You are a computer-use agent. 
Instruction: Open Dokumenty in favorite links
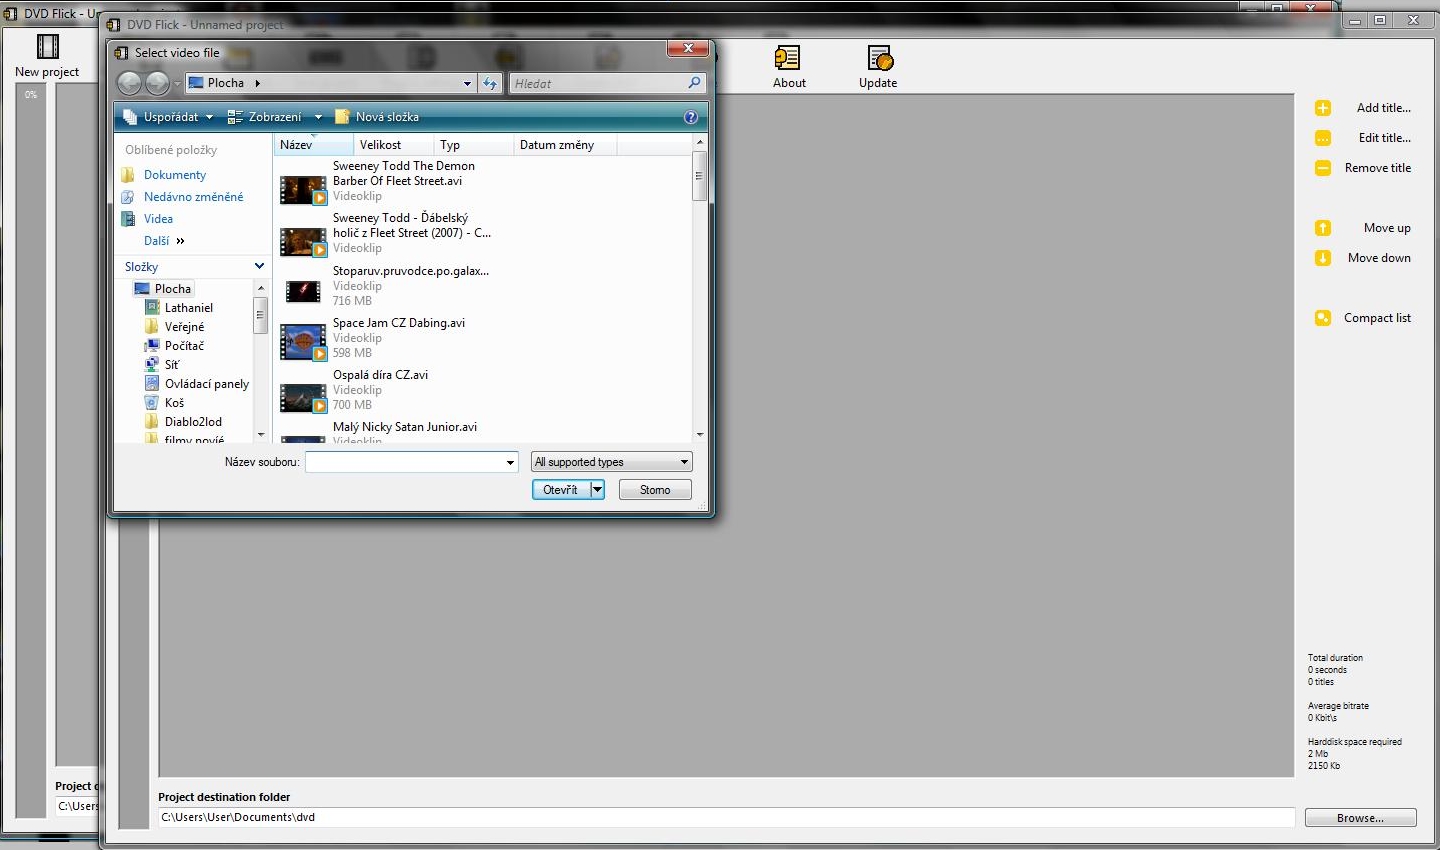(175, 175)
